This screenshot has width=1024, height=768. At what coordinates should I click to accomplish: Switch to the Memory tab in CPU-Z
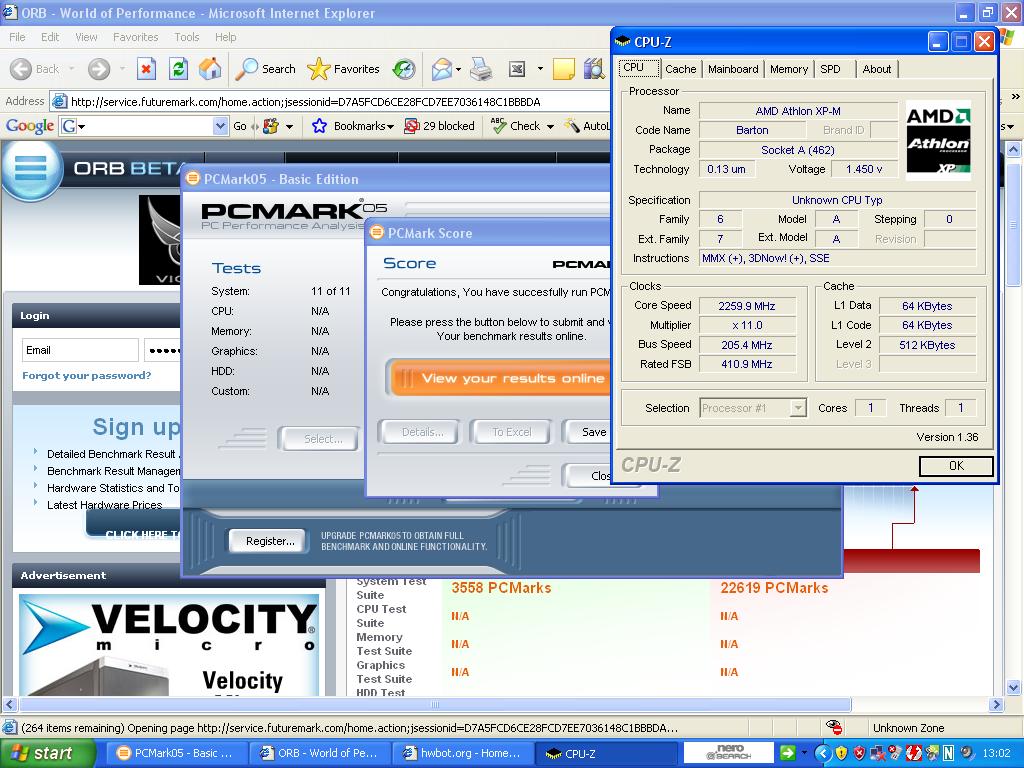[789, 69]
